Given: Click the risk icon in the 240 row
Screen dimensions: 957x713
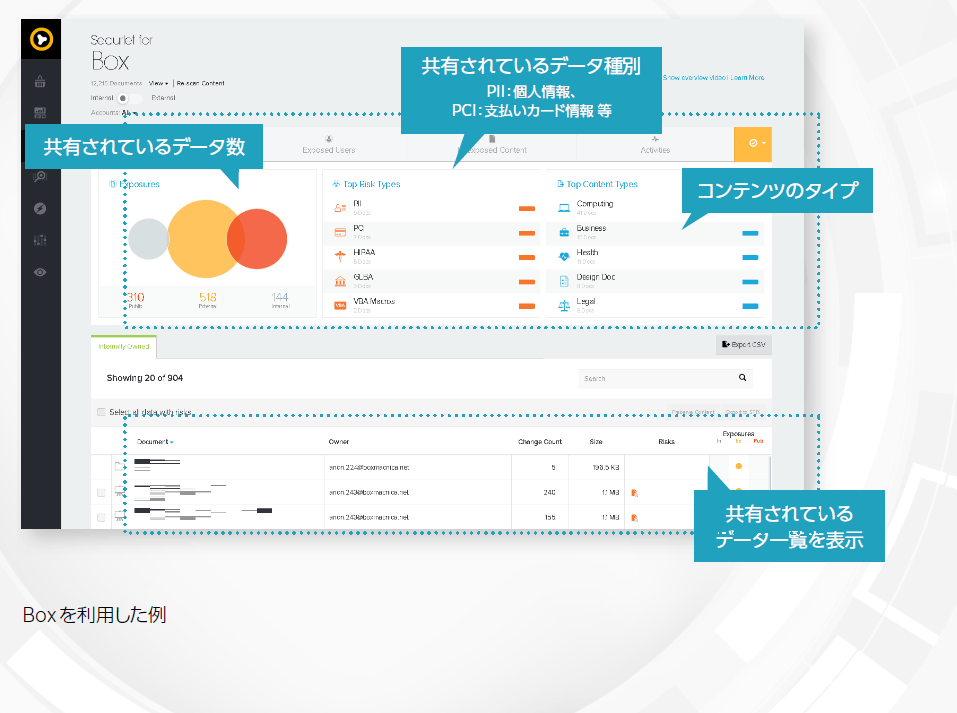Looking at the screenshot, I should [x=635, y=493].
